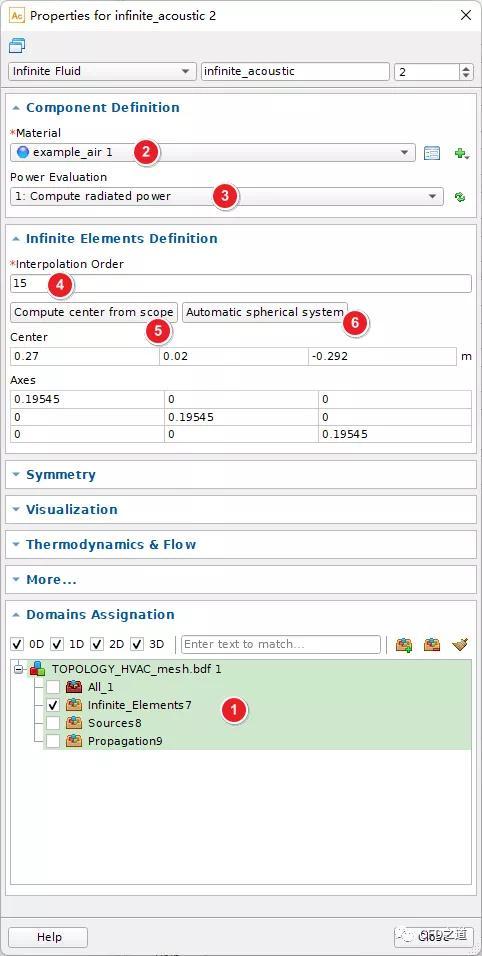Increment the ID number stepper up arrow

(x=466, y=68)
